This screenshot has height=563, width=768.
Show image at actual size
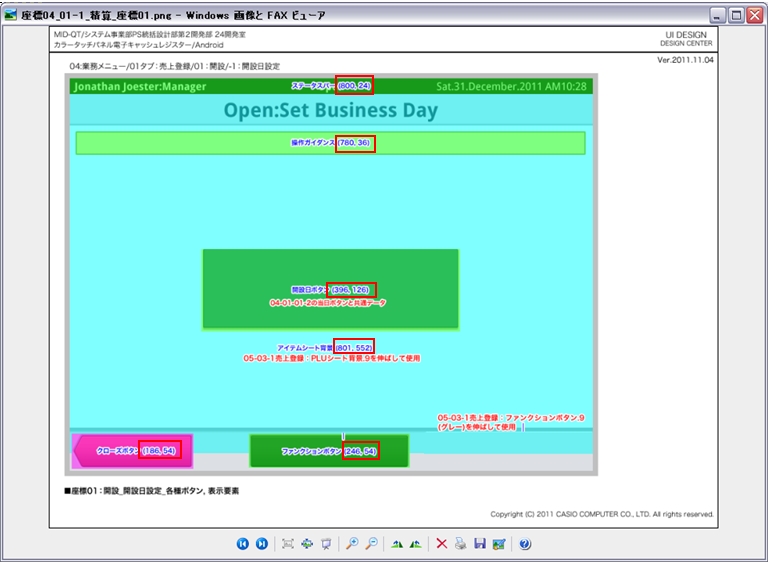pos(307,543)
